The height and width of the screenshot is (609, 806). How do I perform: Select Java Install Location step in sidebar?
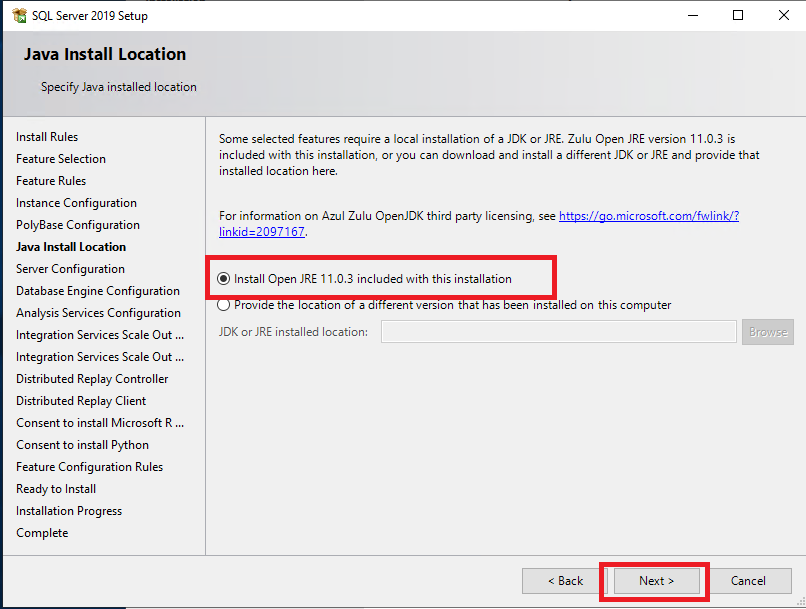(x=71, y=247)
